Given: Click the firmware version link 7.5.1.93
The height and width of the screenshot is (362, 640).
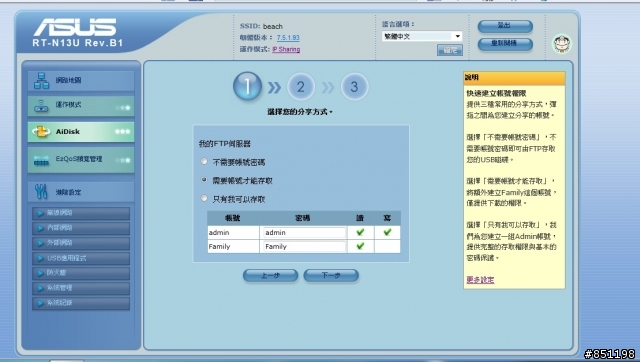Looking at the screenshot, I should click(x=288, y=38).
